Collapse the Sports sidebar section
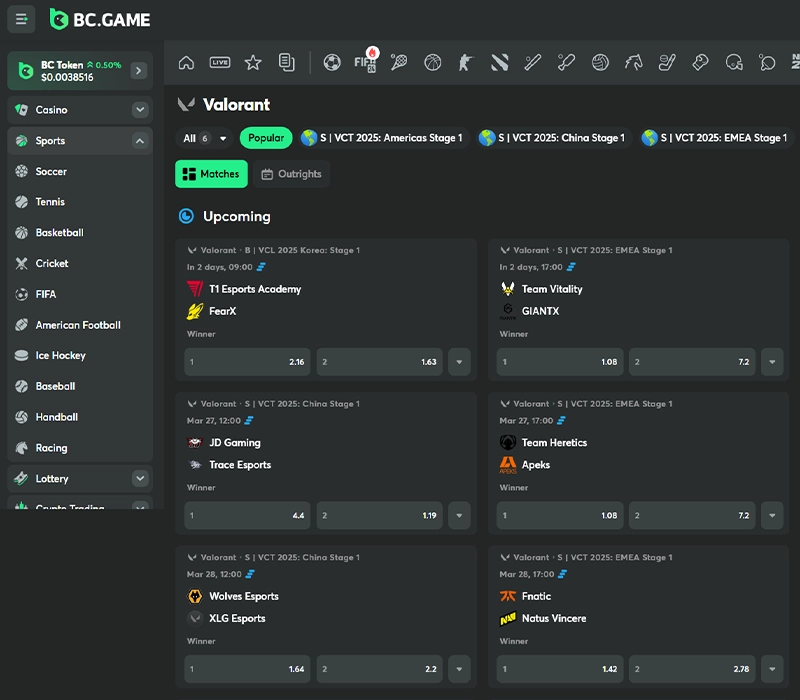This screenshot has width=800, height=700. tap(140, 141)
